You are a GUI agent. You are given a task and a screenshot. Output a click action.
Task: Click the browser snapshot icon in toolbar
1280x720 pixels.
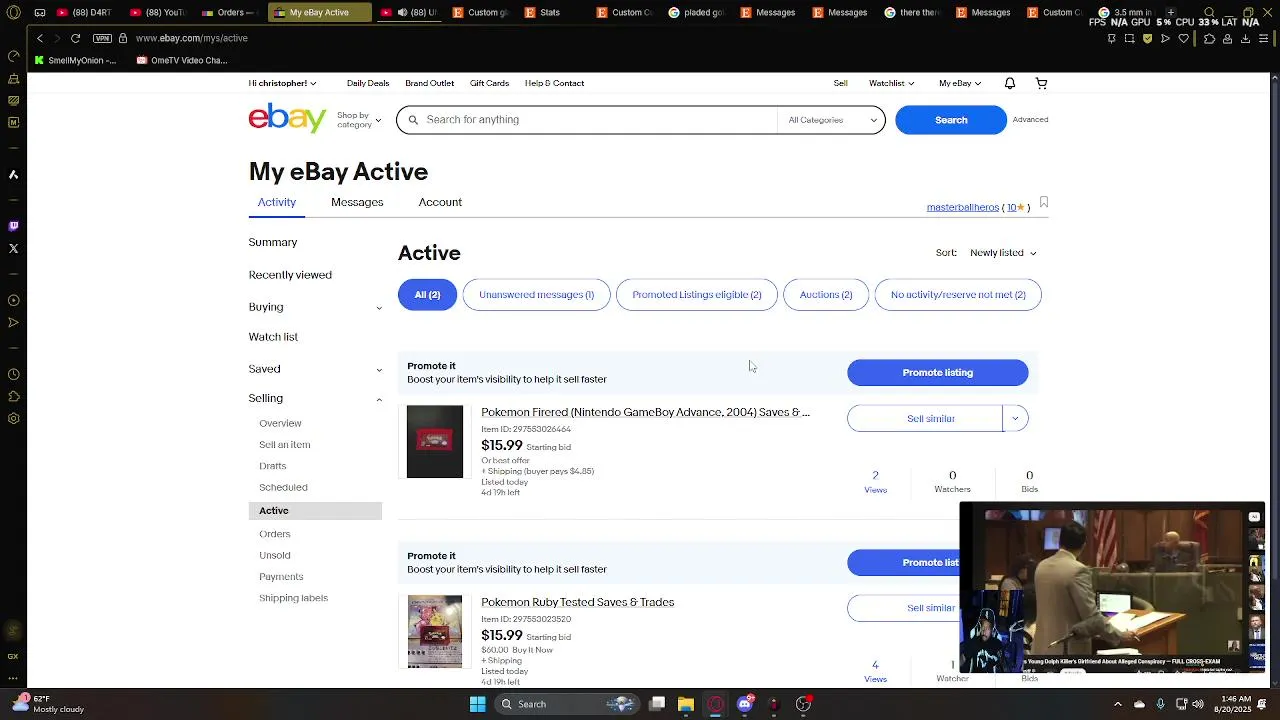pos(1129,39)
